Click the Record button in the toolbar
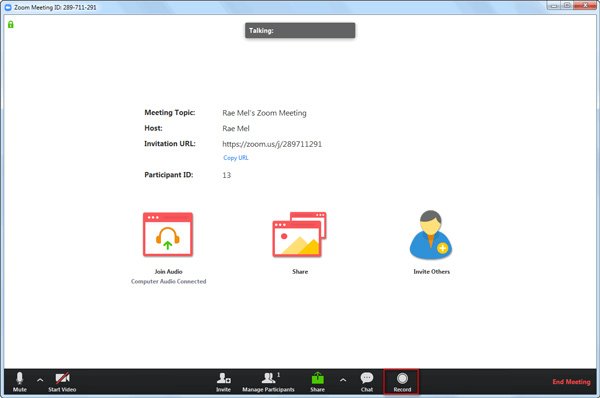 click(401, 382)
